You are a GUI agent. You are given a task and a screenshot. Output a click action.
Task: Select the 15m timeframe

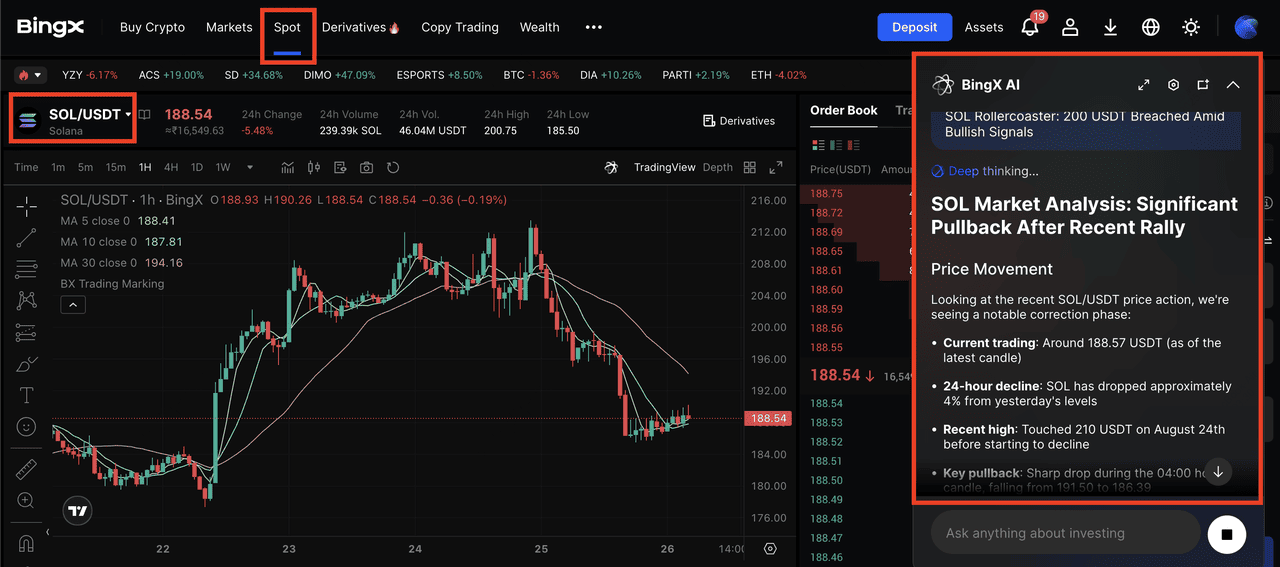[x=115, y=167]
